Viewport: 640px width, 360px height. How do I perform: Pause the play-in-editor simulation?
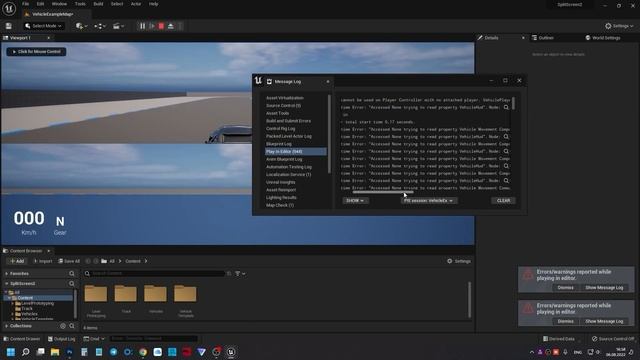142,26
